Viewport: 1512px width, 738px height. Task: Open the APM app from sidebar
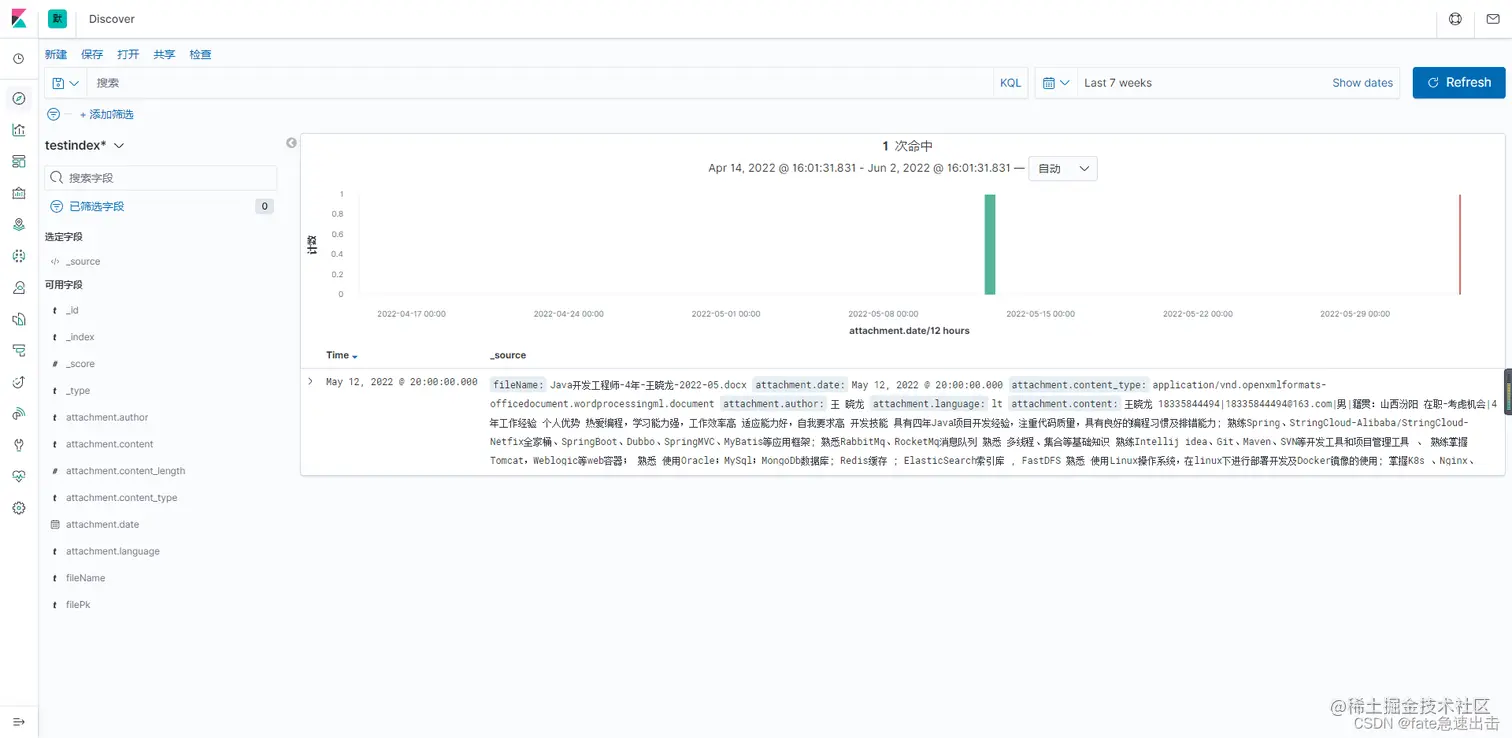click(x=18, y=351)
